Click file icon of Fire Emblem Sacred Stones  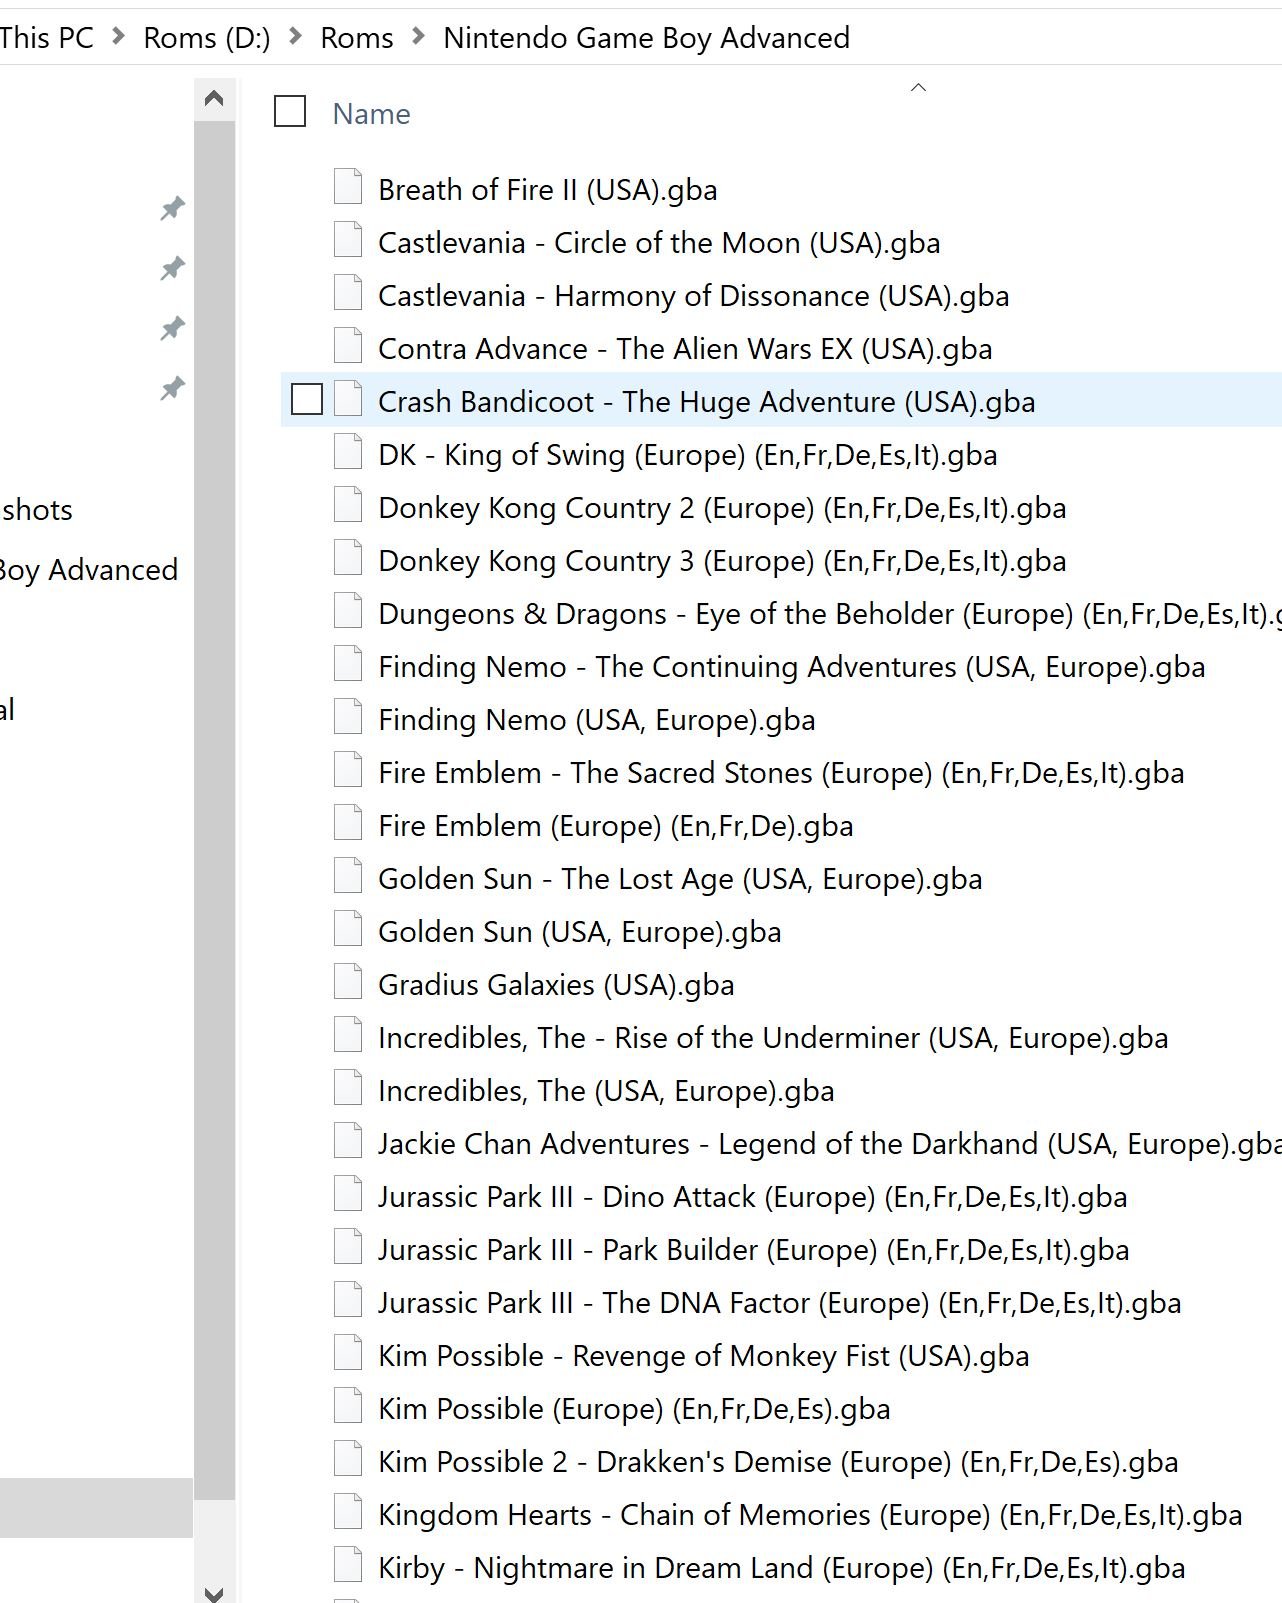click(347, 770)
